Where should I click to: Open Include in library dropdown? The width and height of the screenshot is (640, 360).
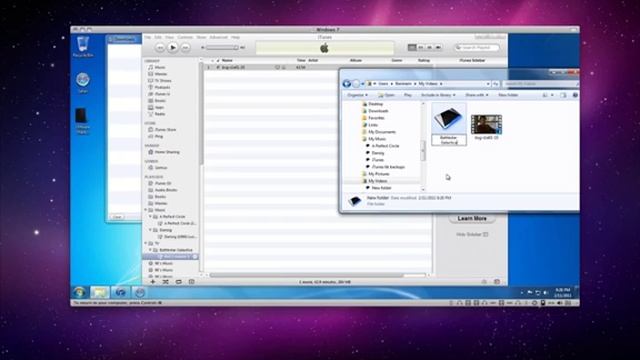point(438,95)
